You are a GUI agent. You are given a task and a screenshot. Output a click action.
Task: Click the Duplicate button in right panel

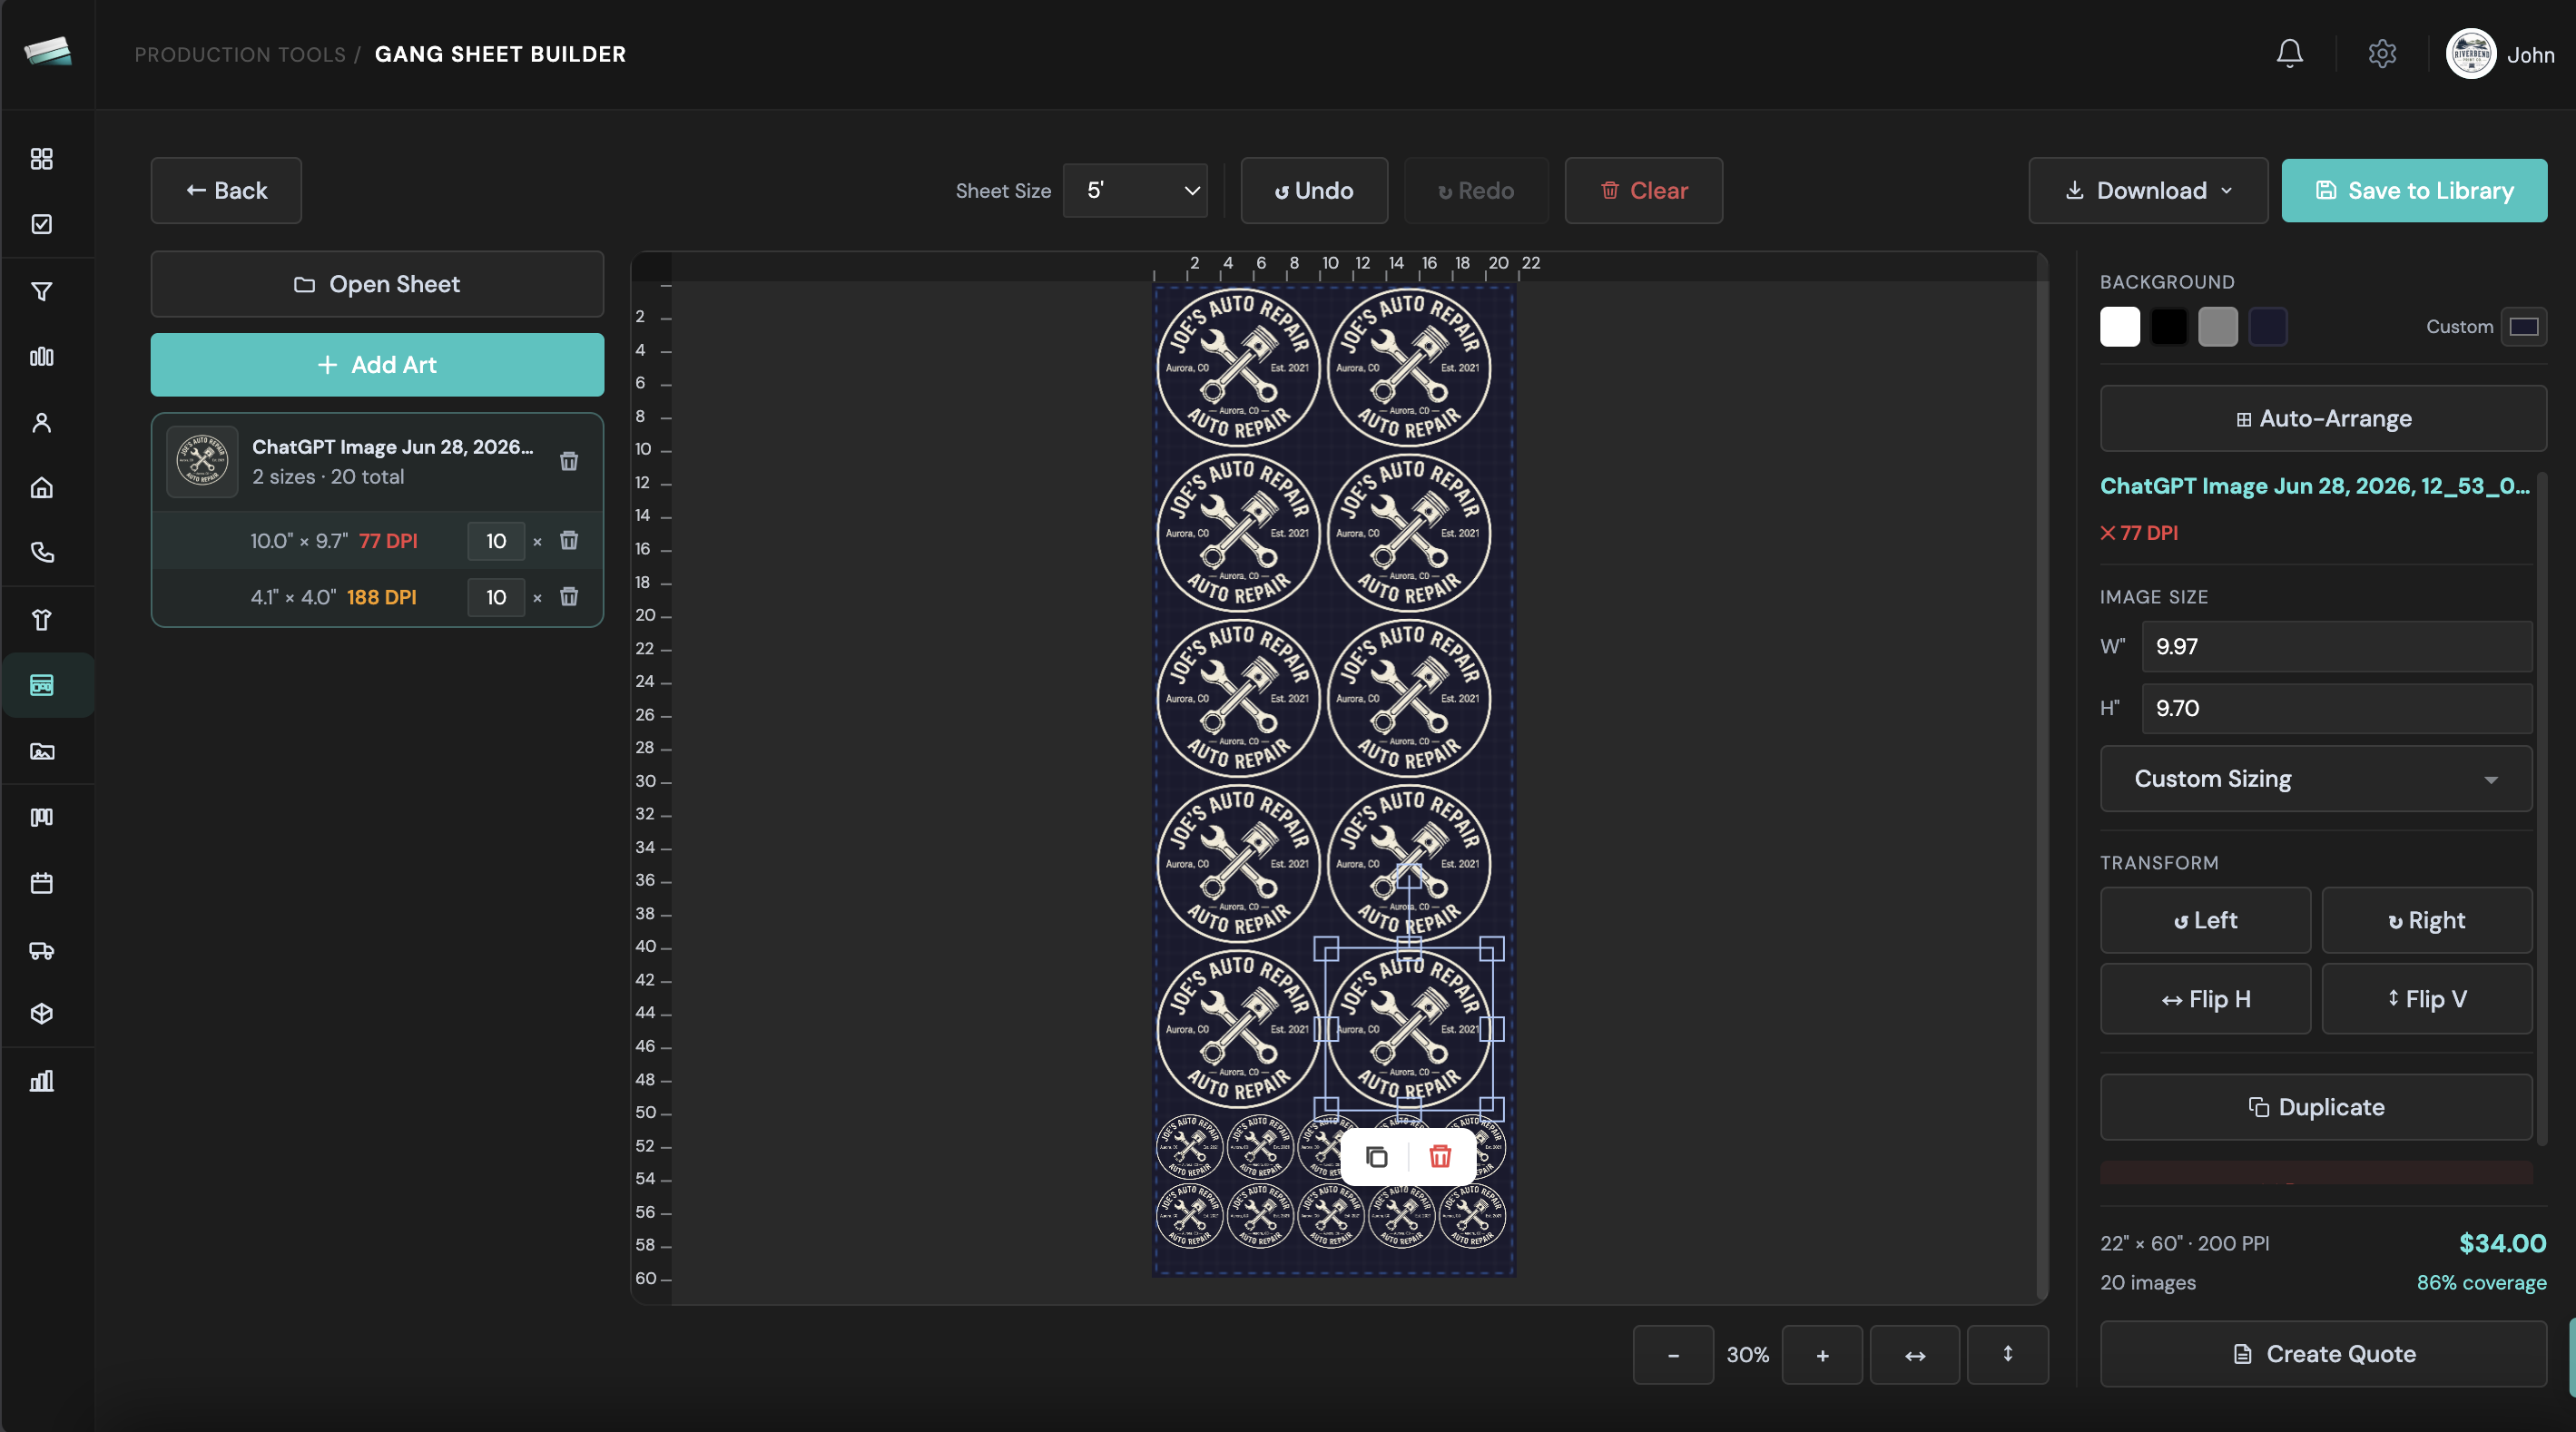[2316, 1107]
